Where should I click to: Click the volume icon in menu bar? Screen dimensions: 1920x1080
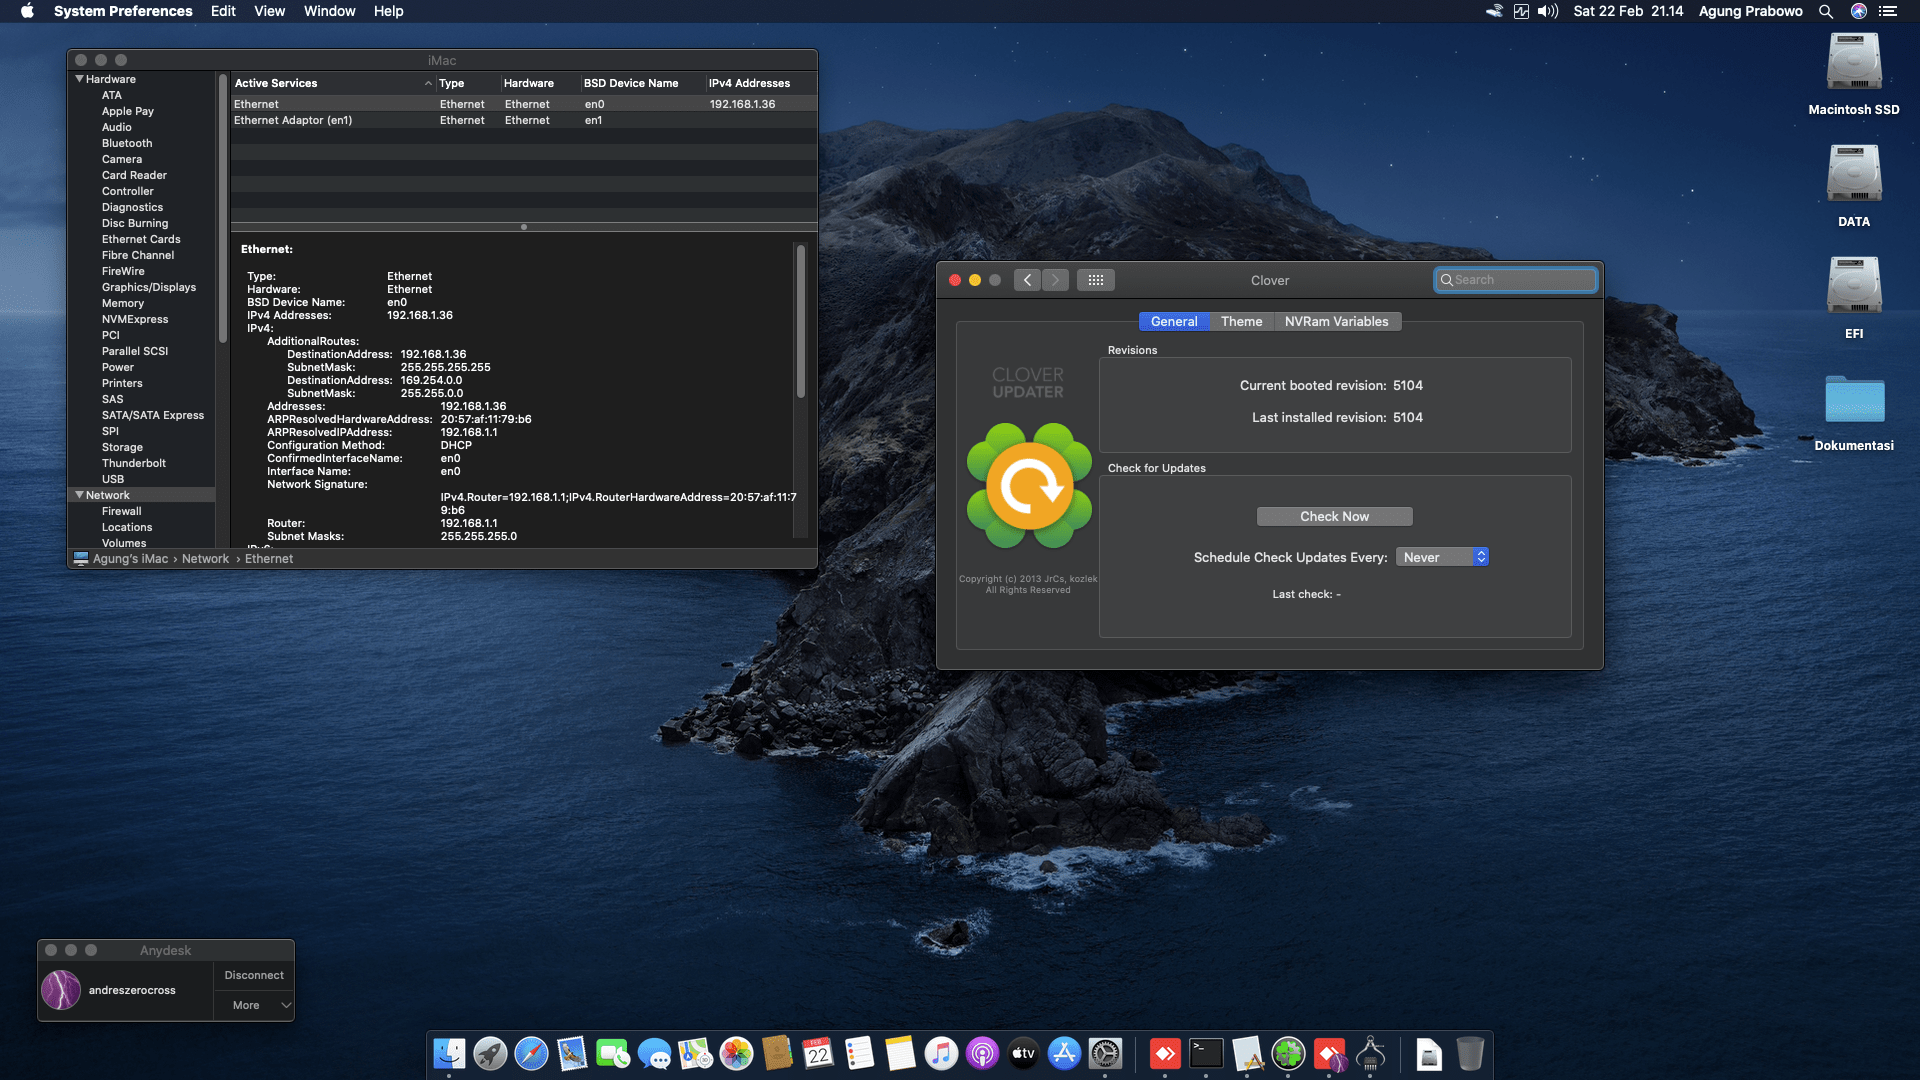(x=1548, y=11)
